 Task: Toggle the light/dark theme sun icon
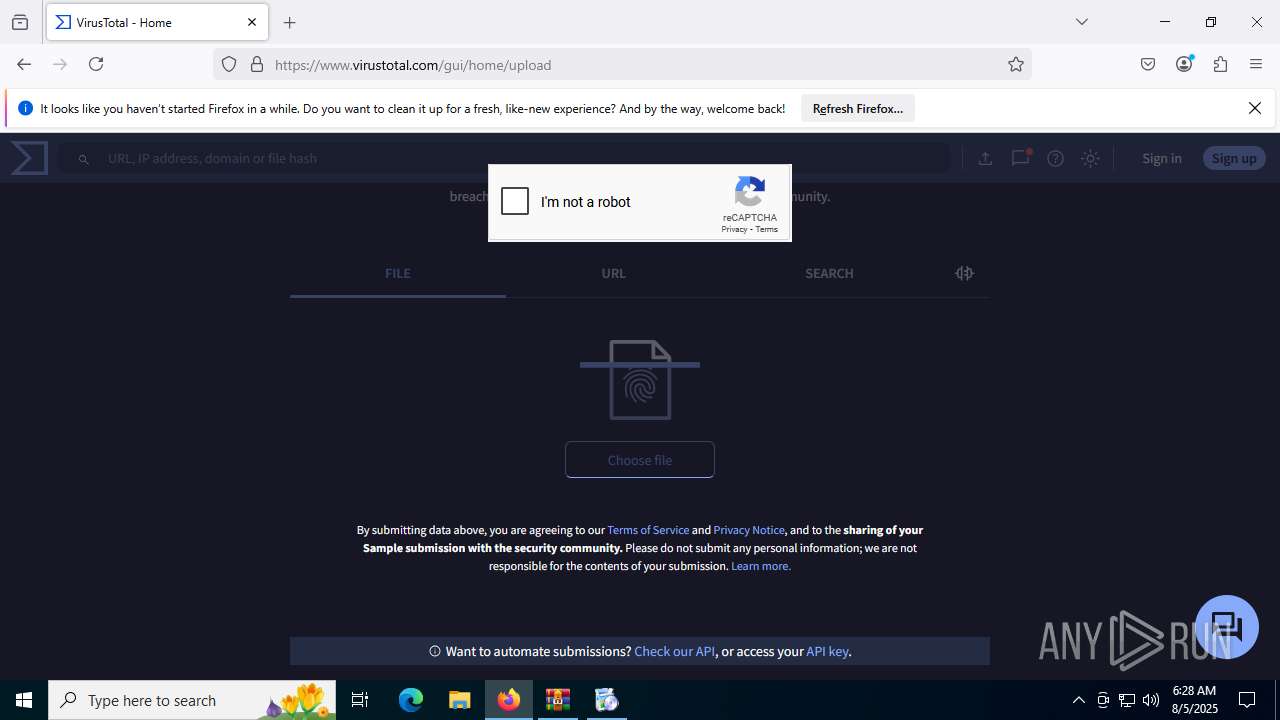tap(1090, 158)
